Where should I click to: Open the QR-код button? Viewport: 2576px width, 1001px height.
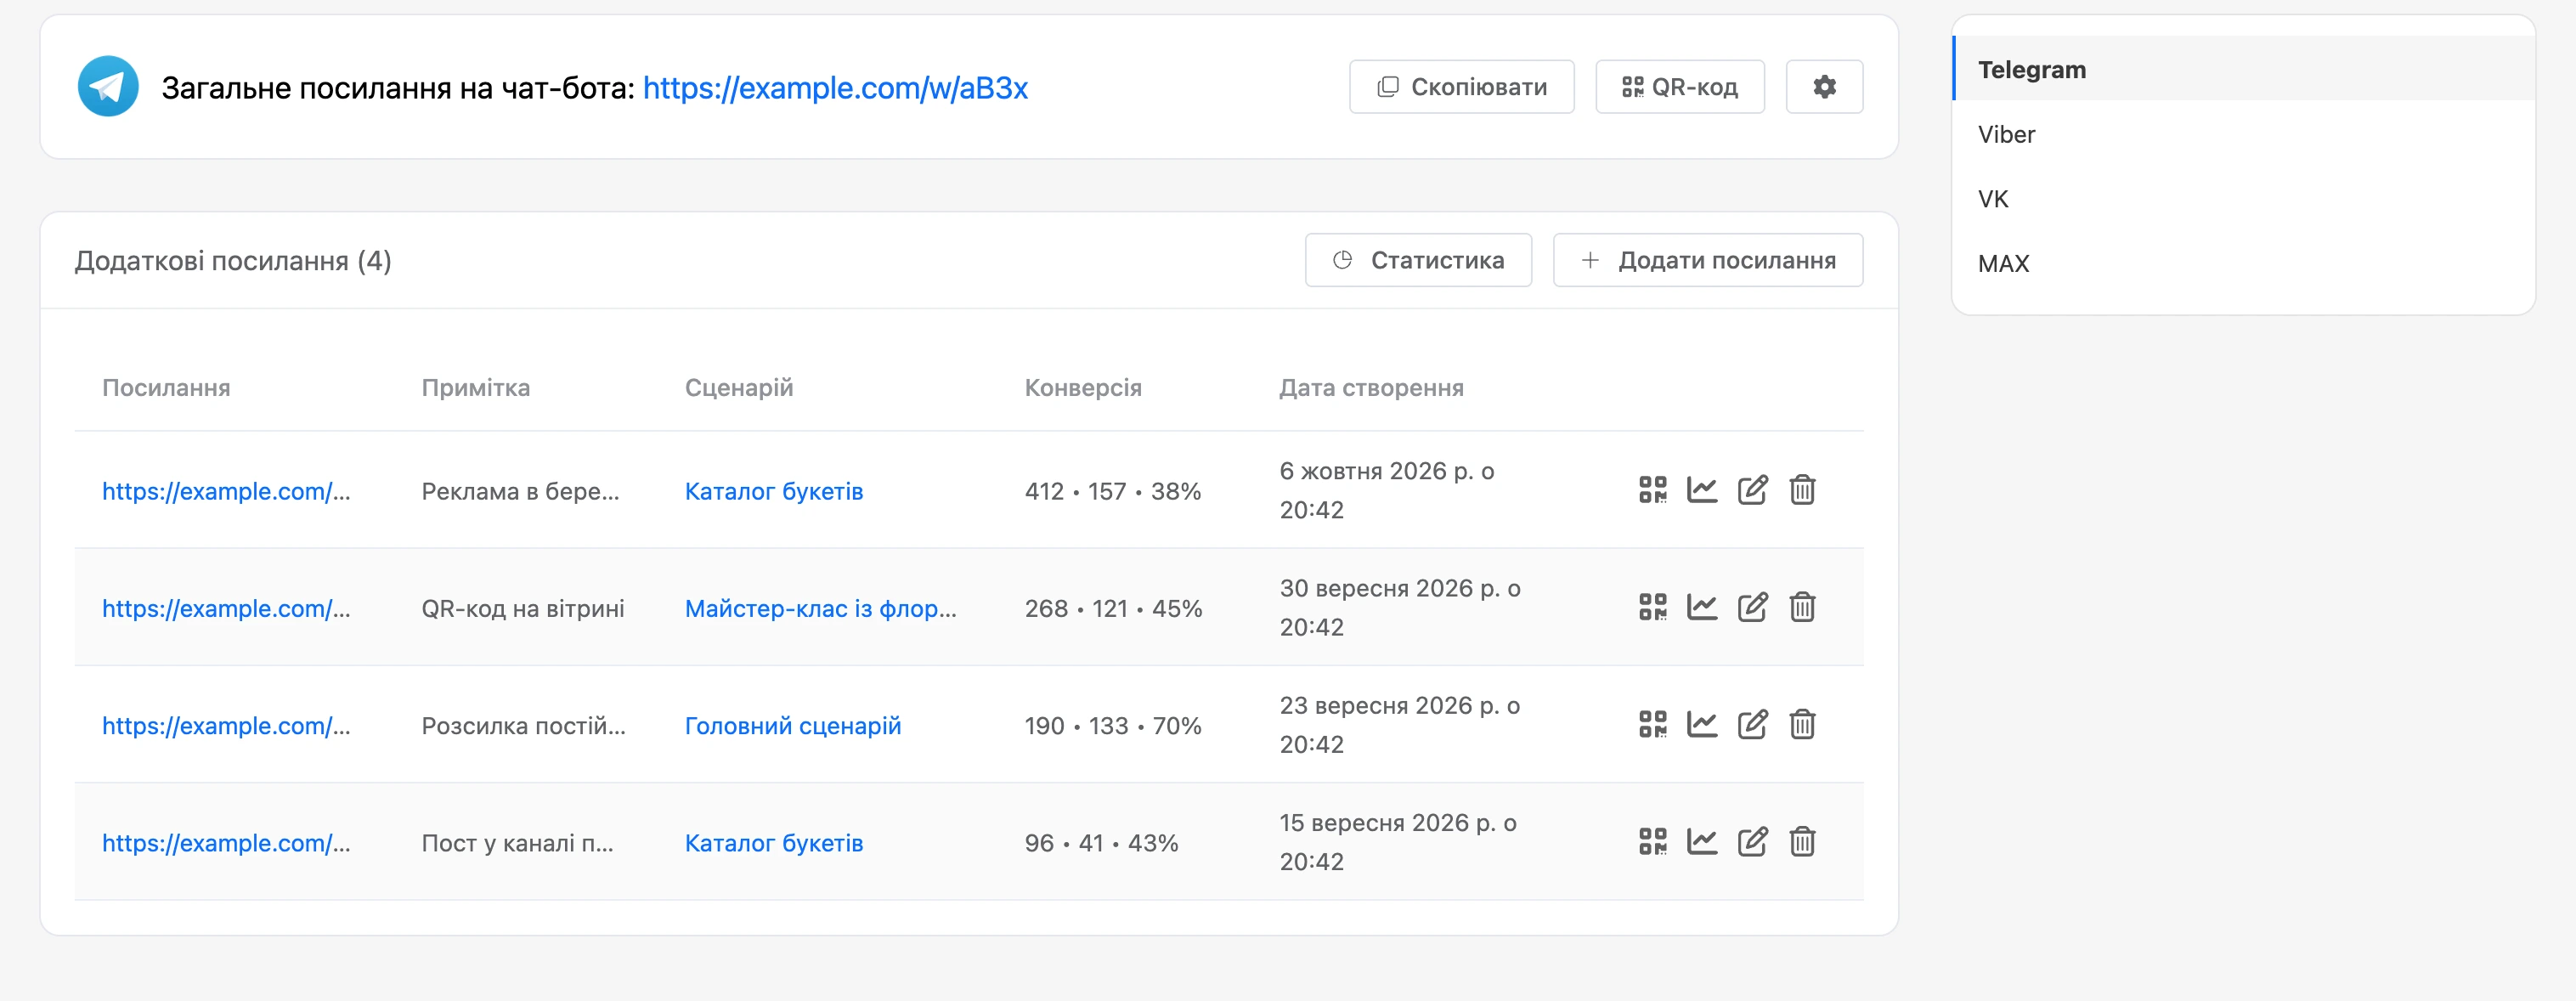point(1679,87)
